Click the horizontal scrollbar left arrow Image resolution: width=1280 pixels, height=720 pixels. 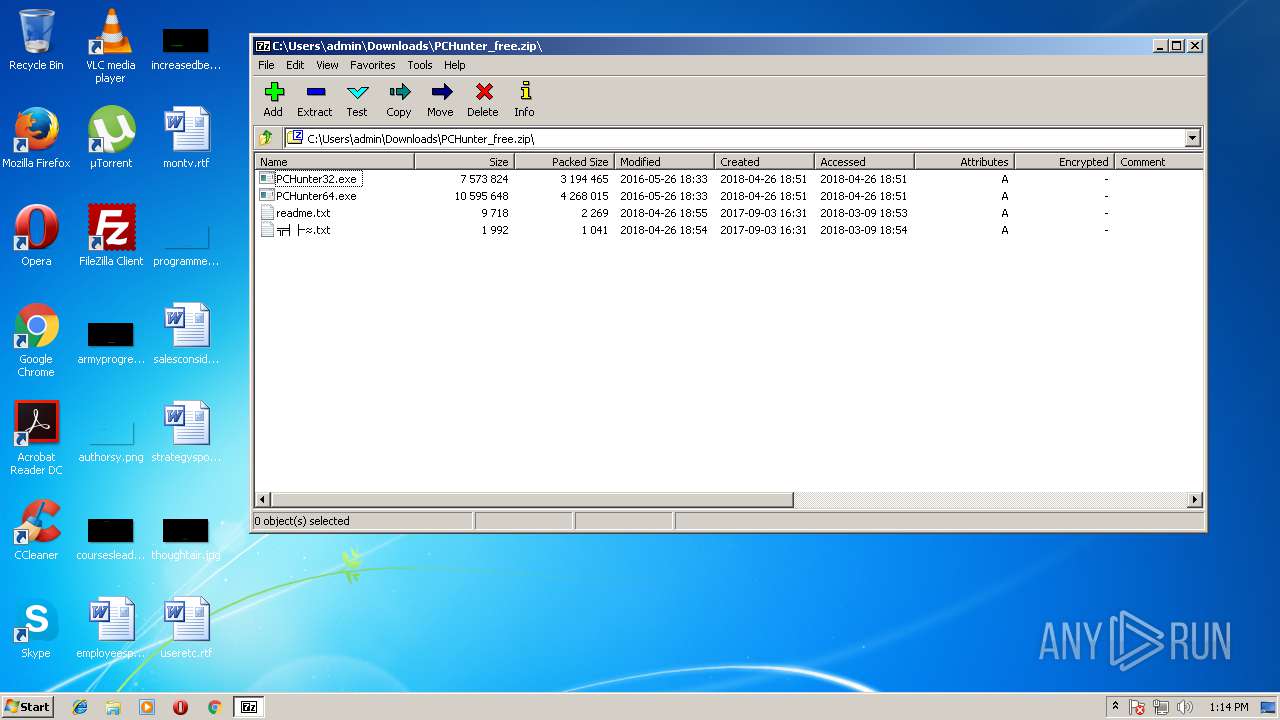[x=264, y=499]
